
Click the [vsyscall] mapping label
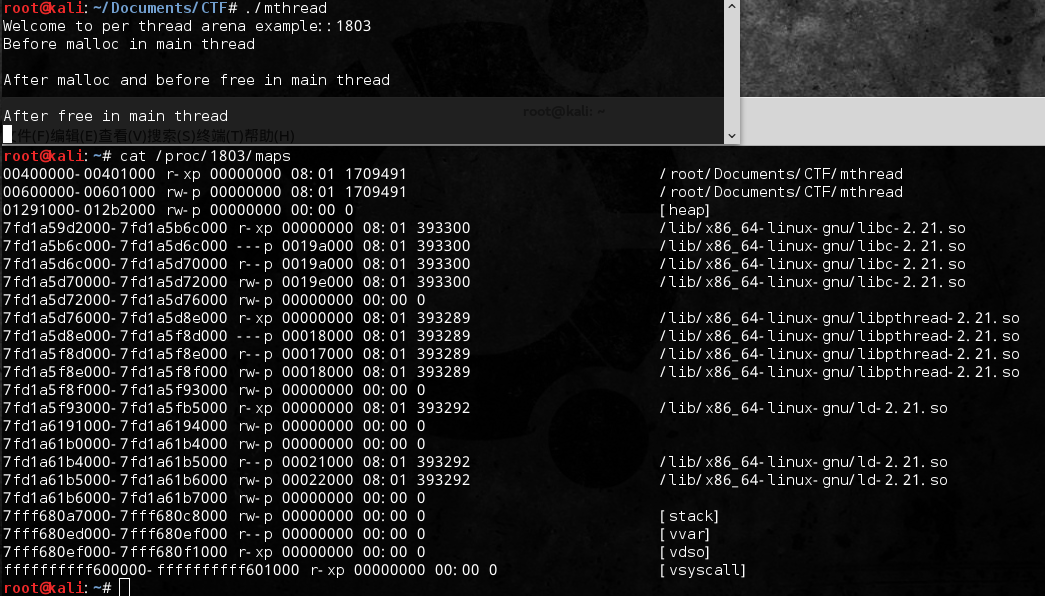(702, 570)
